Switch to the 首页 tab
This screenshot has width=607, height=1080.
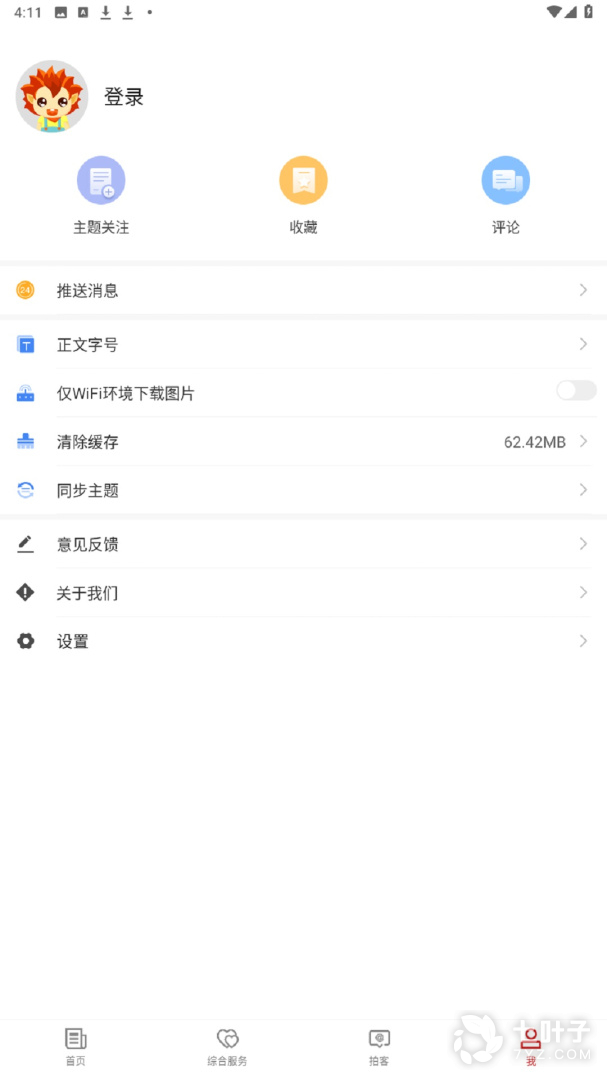[75, 1045]
